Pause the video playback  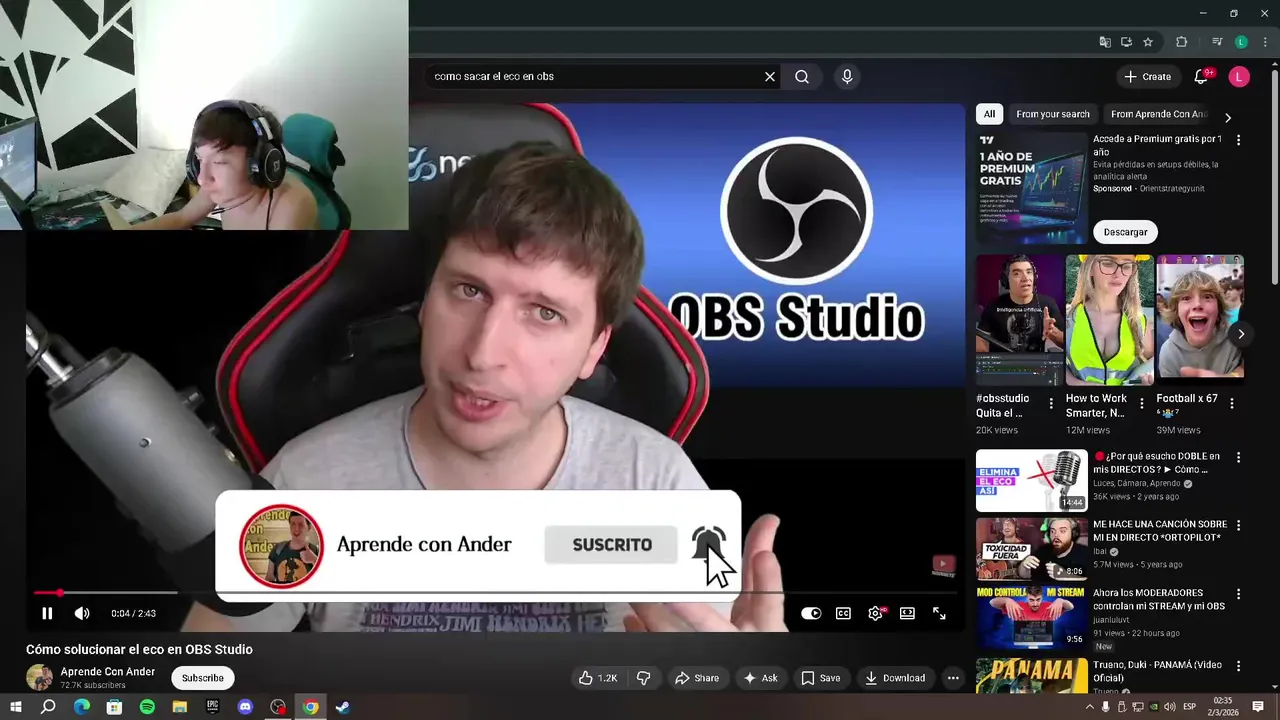(47, 613)
